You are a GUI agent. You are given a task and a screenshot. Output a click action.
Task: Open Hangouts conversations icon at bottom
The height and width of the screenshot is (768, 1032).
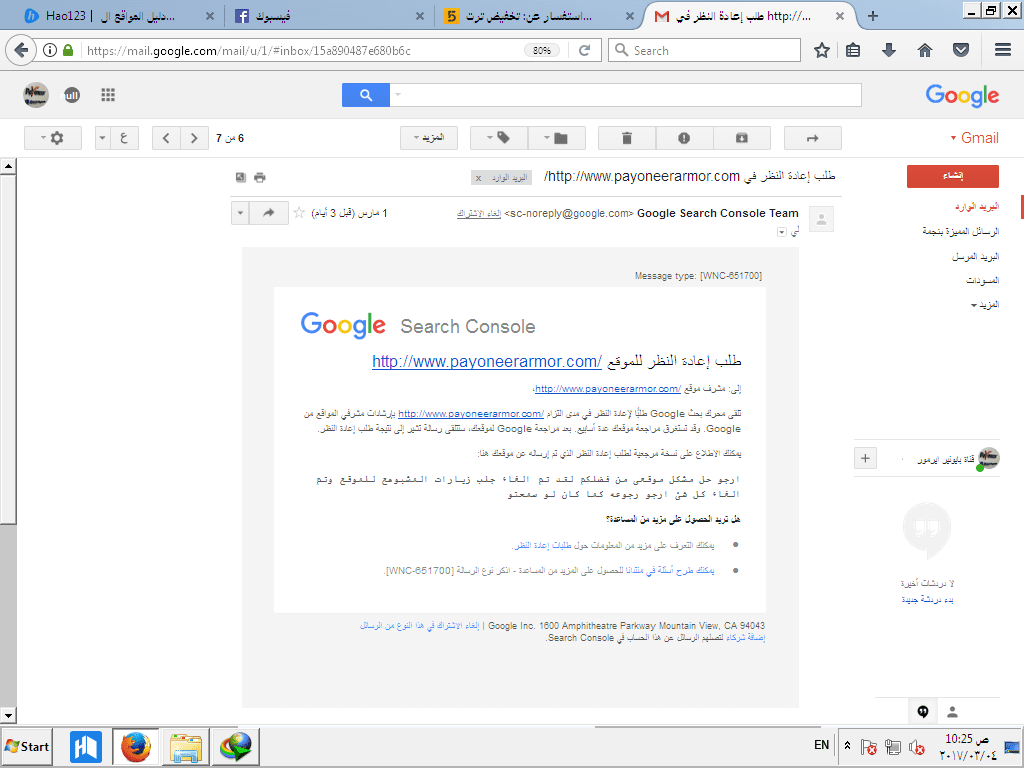[x=923, y=711]
